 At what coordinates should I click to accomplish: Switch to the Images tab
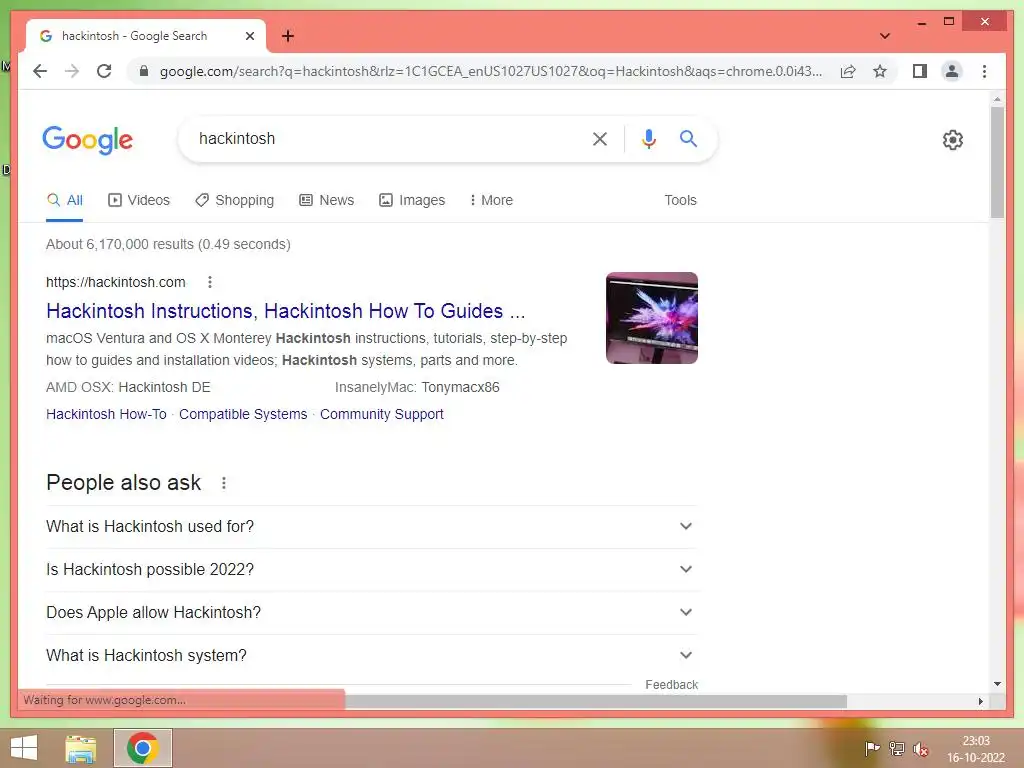pos(412,200)
